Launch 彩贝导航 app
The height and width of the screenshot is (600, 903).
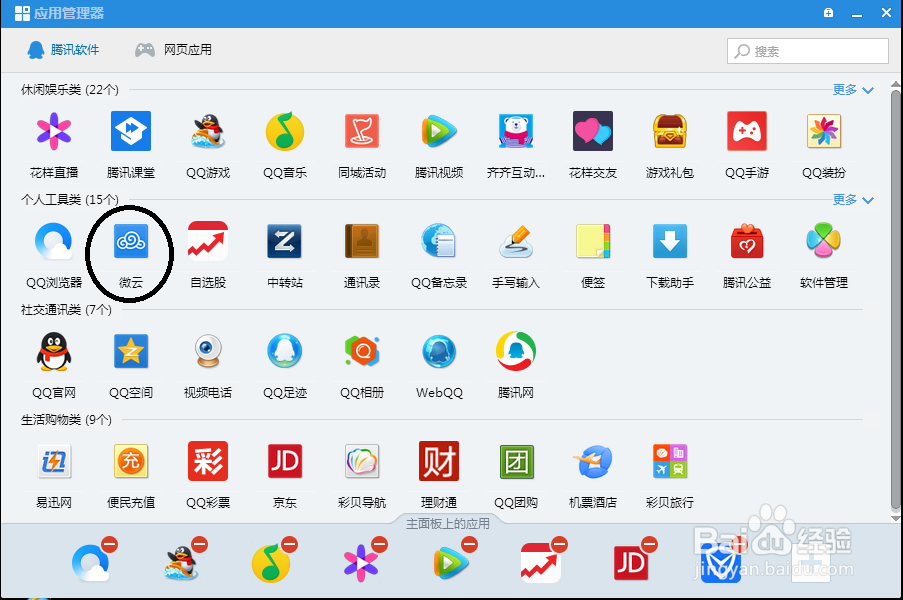pos(362,461)
